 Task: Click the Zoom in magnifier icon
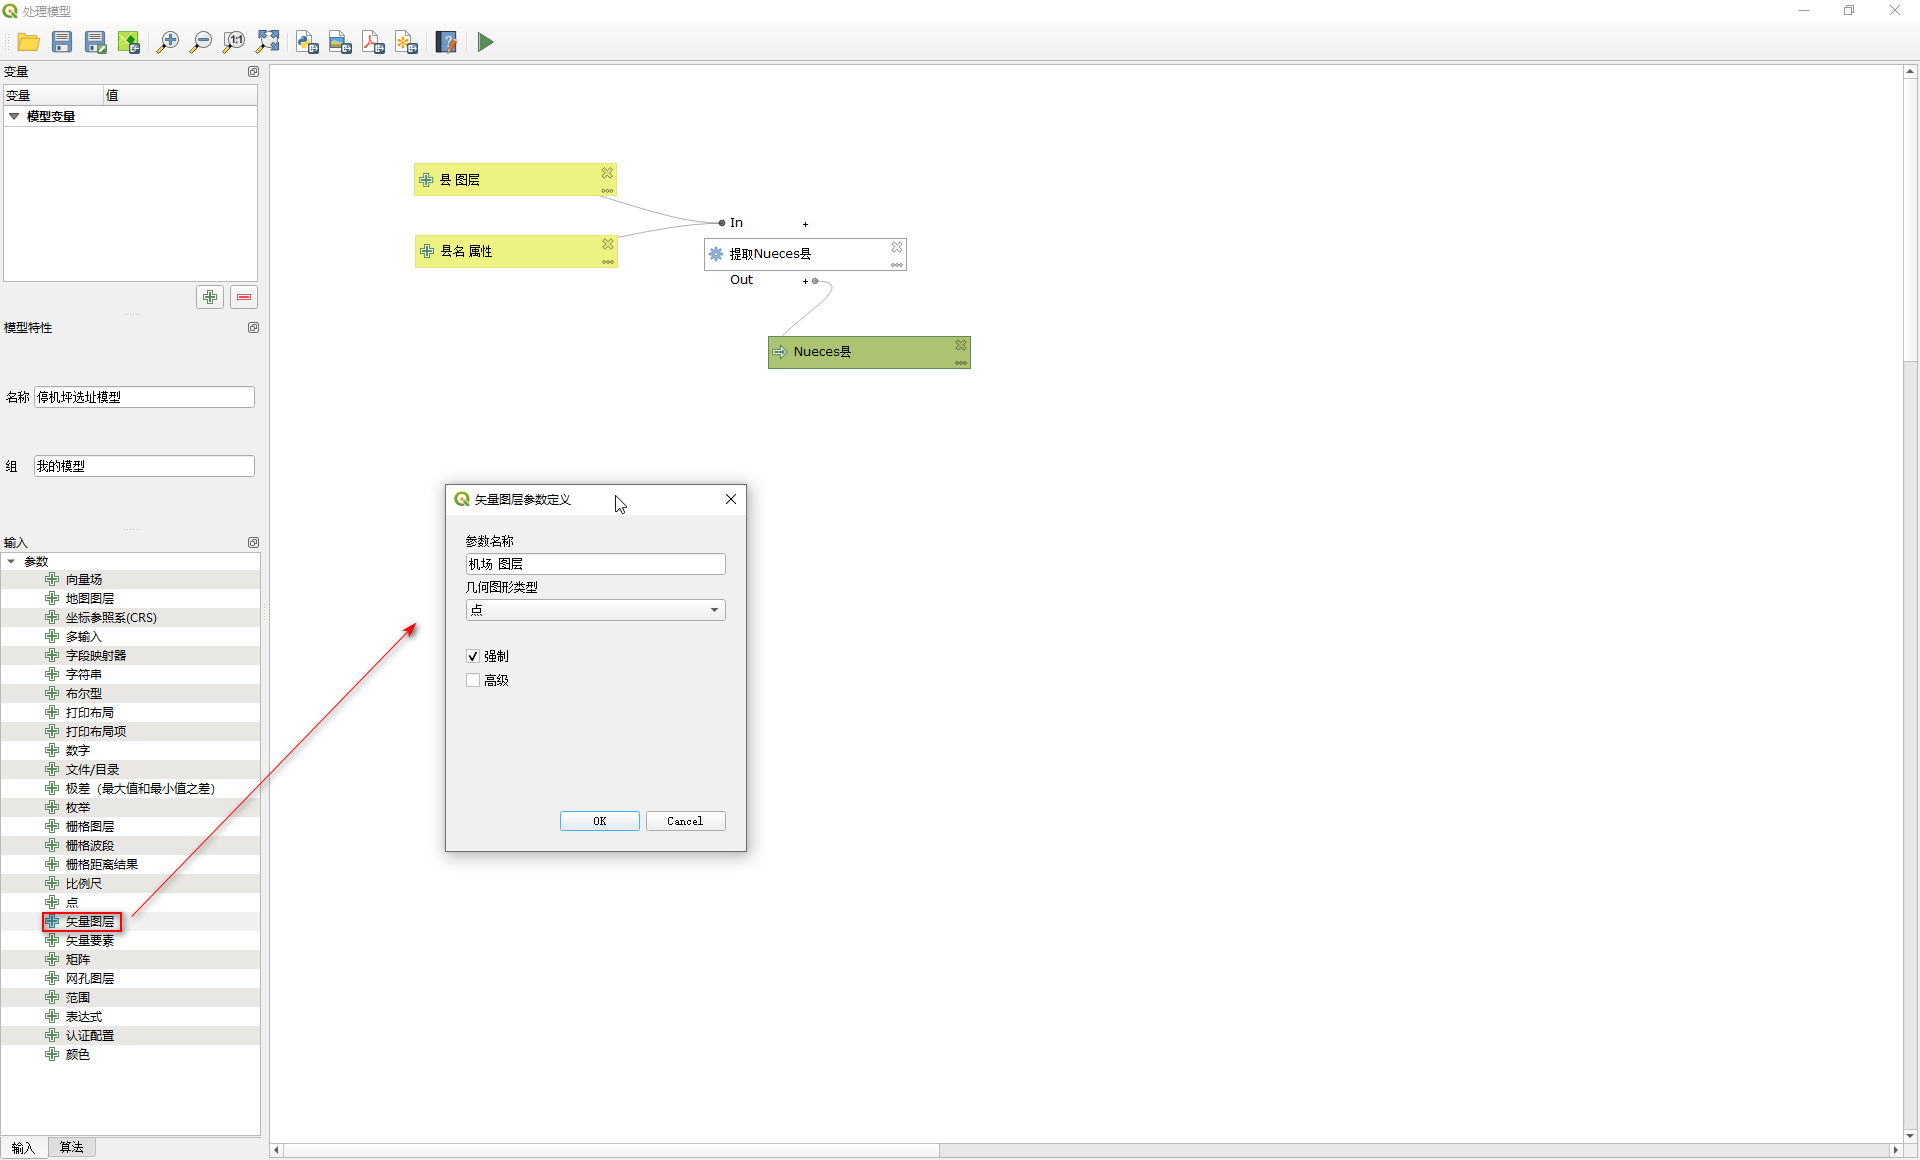168,42
